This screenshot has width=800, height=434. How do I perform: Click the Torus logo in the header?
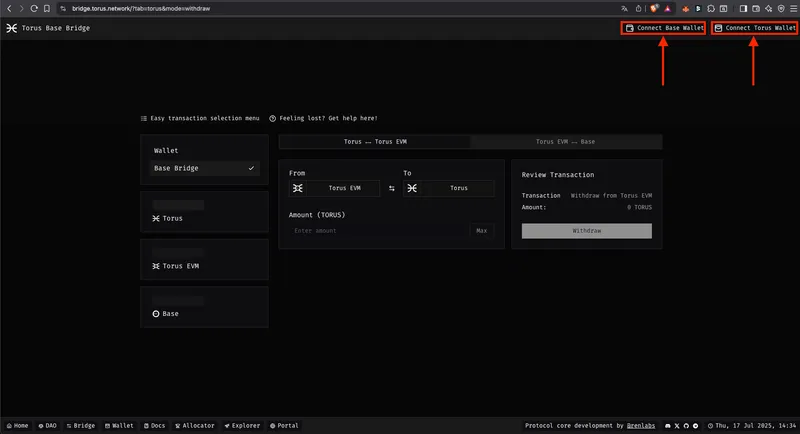click(x=11, y=28)
